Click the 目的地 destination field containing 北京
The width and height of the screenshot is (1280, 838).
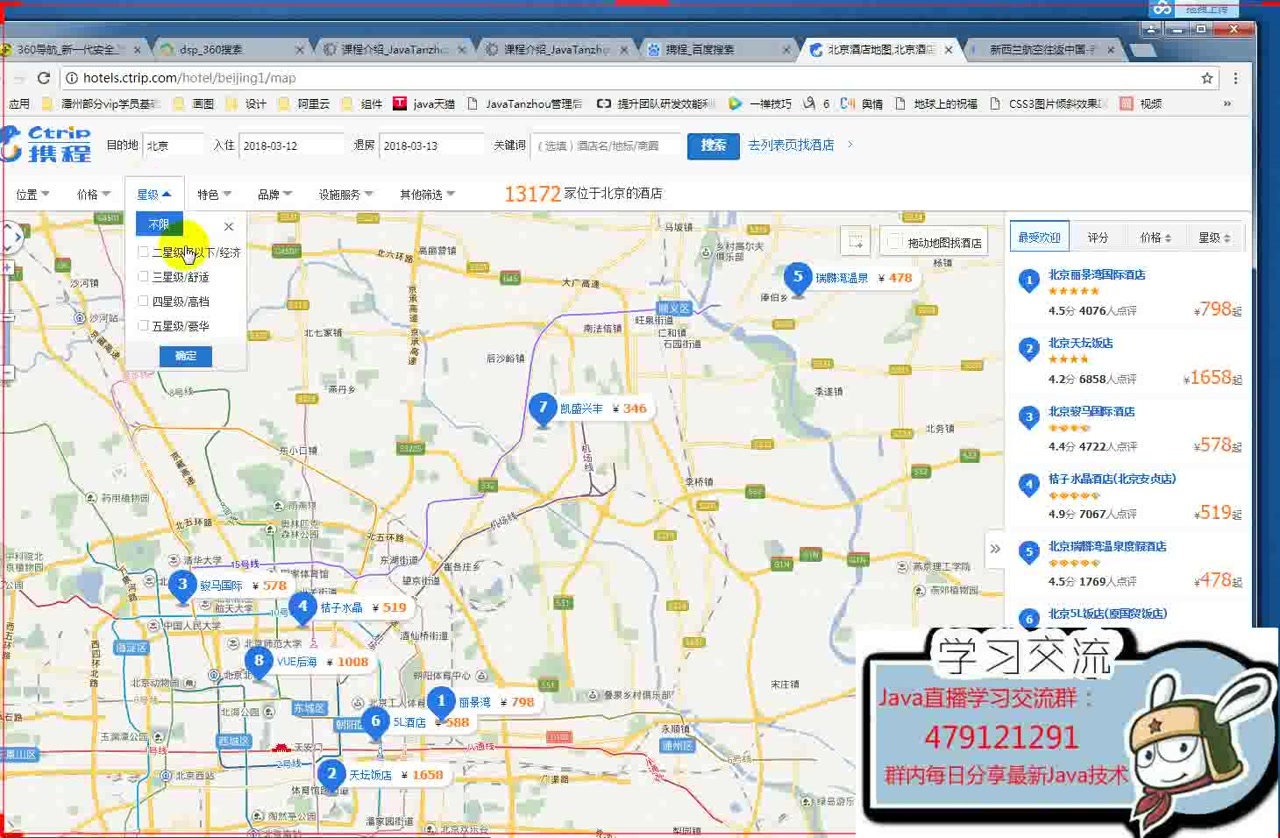173,145
